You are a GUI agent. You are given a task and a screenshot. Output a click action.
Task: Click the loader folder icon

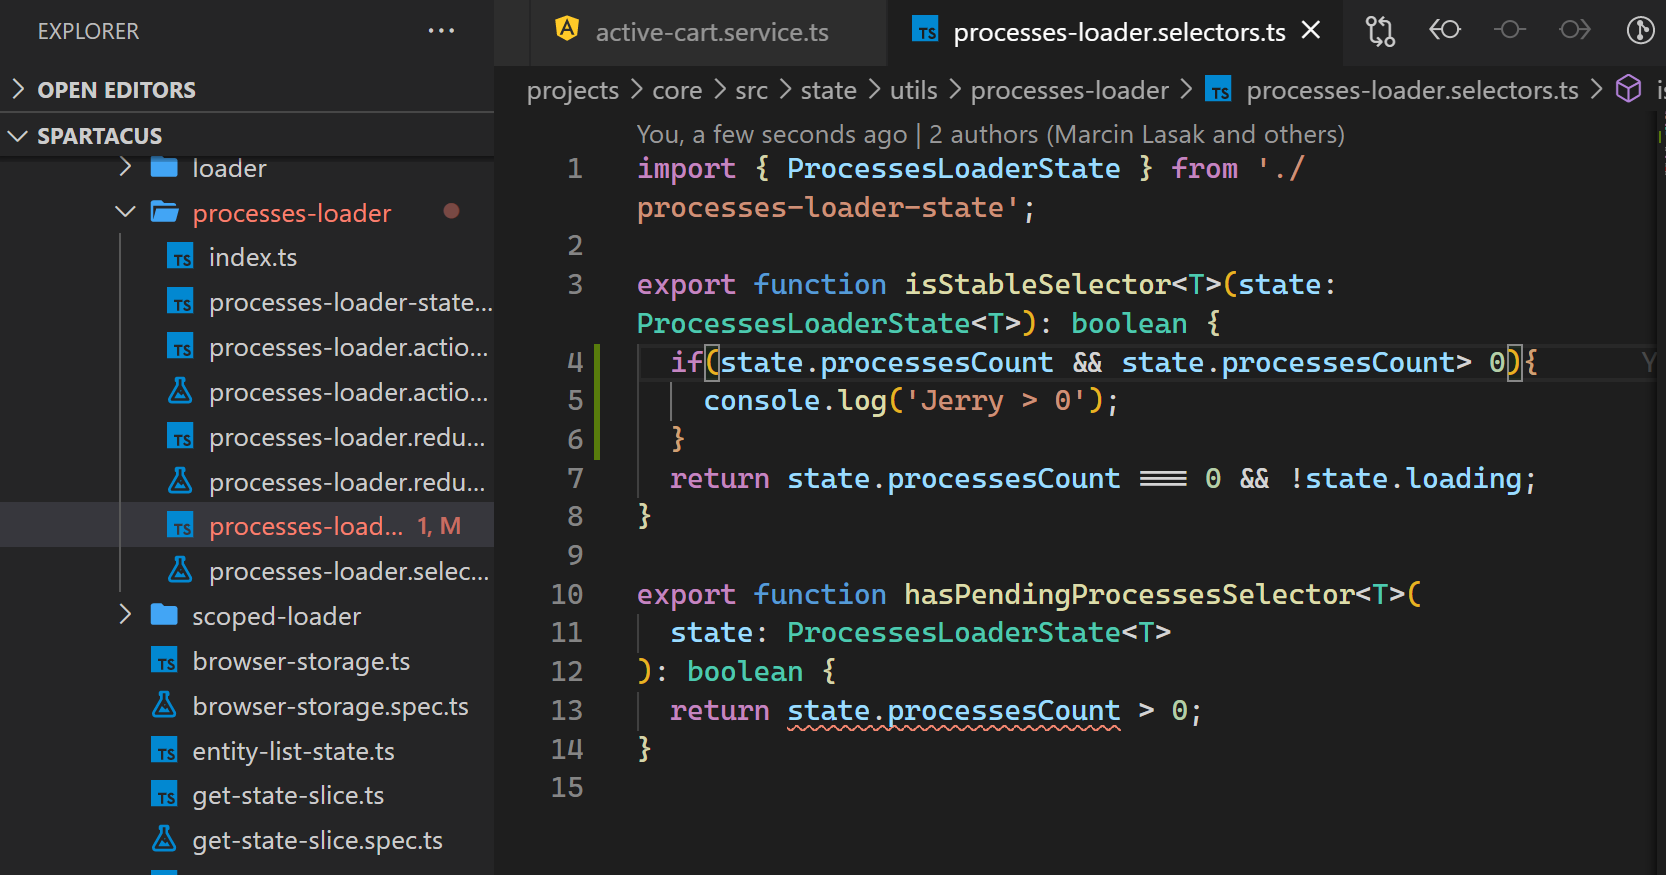(x=164, y=167)
